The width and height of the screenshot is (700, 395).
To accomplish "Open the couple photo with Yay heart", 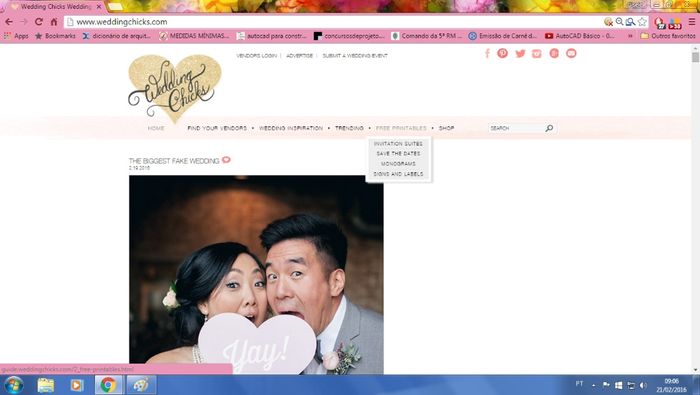I will [256, 274].
